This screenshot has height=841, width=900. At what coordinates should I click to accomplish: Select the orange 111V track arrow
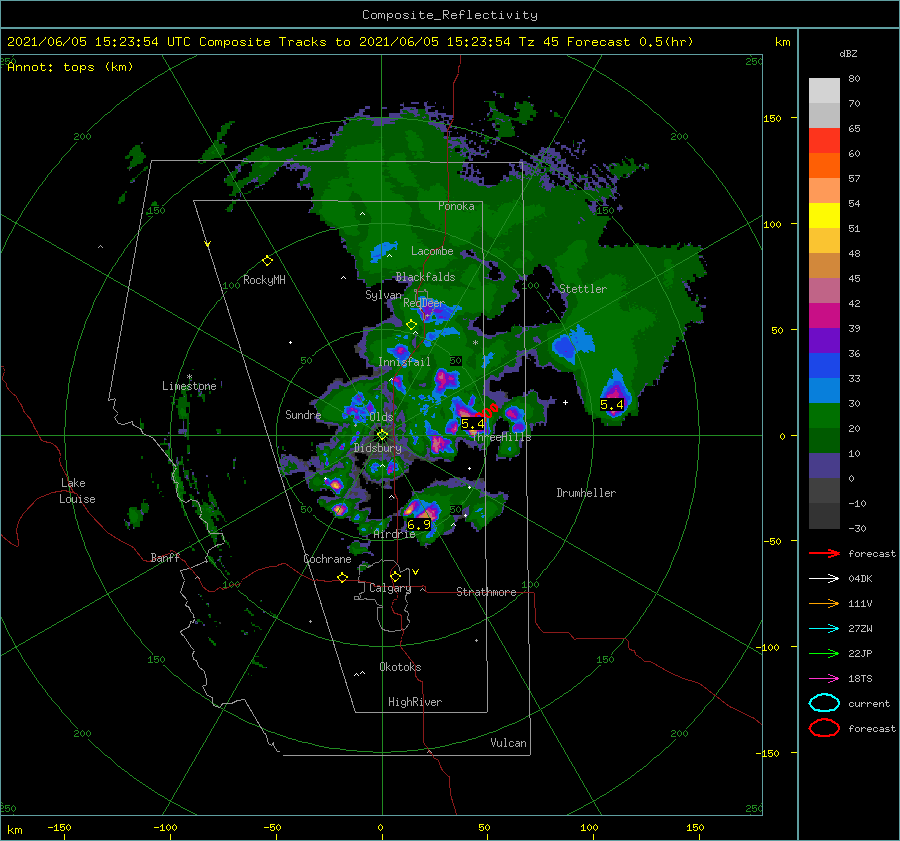pos(824,603)
